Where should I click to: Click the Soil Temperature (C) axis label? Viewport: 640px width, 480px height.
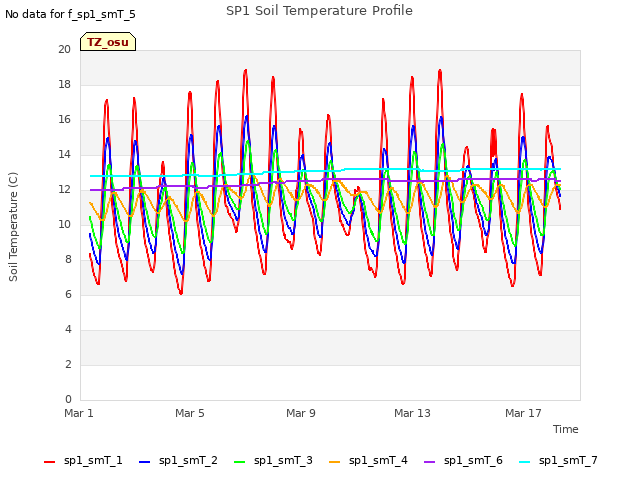(x=13, y=227)
